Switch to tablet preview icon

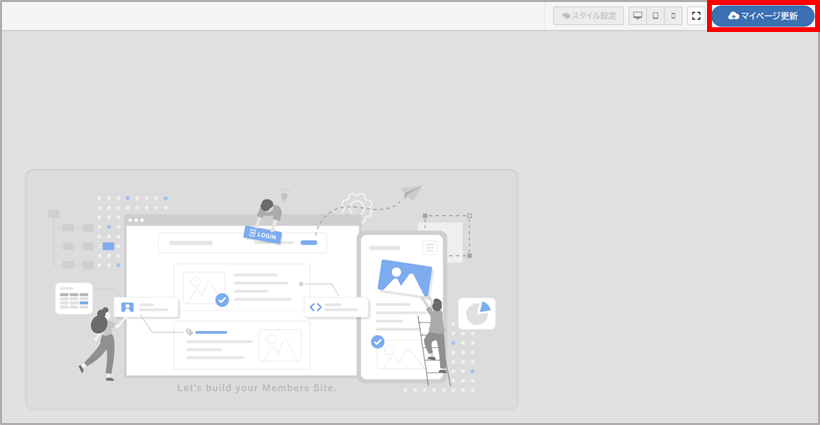click(655, 16)
